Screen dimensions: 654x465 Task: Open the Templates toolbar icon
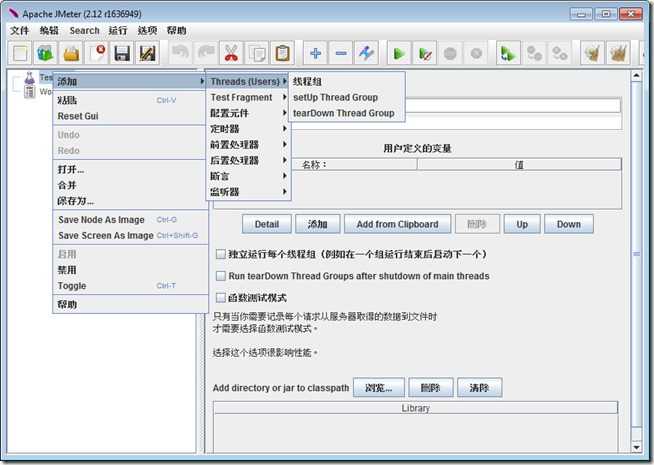[x=46, y=53]
